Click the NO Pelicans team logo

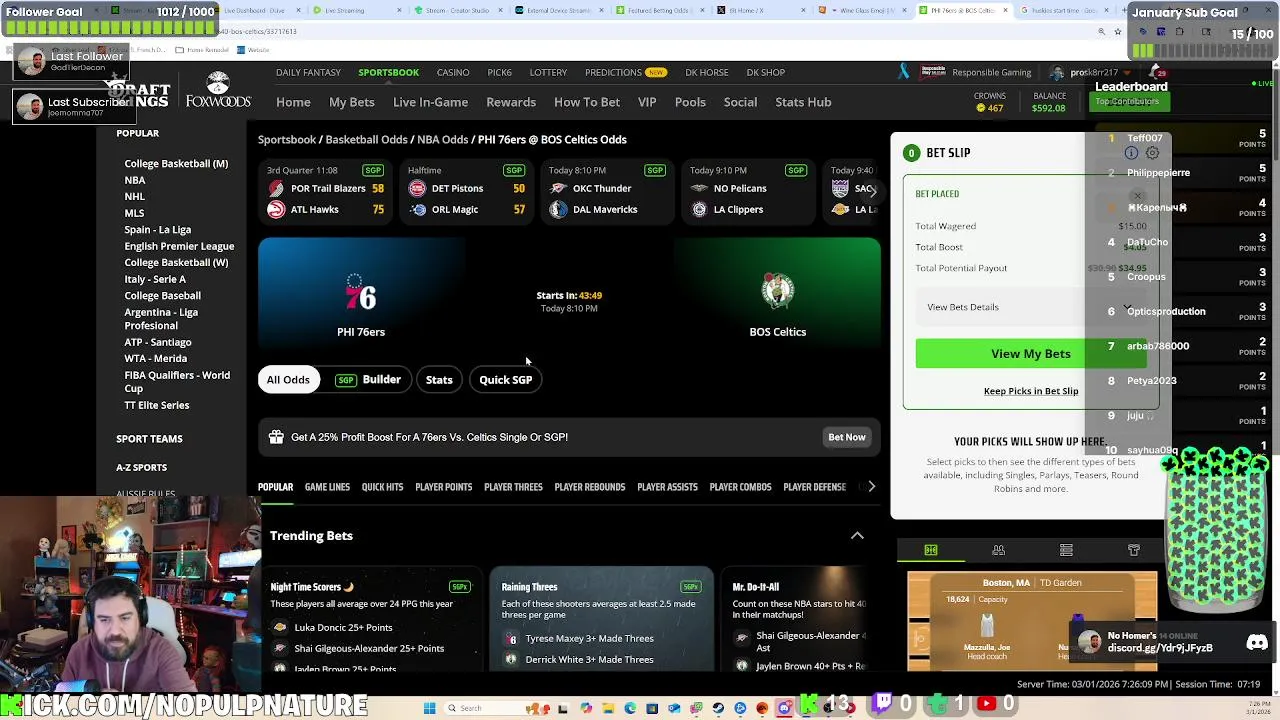[699, 188]
